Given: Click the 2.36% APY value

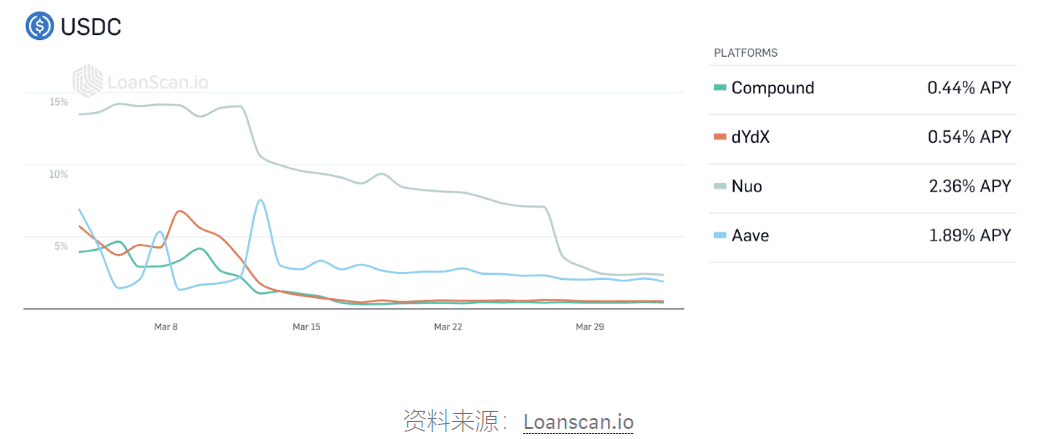Looking at the screenshot, I should coord(969,186).
